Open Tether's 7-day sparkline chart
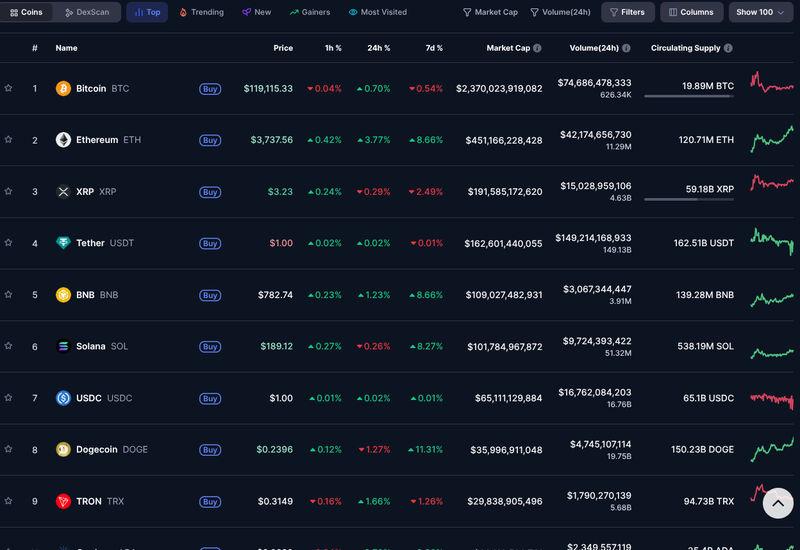This screenshot has height=550, width=800. (772, 242)
